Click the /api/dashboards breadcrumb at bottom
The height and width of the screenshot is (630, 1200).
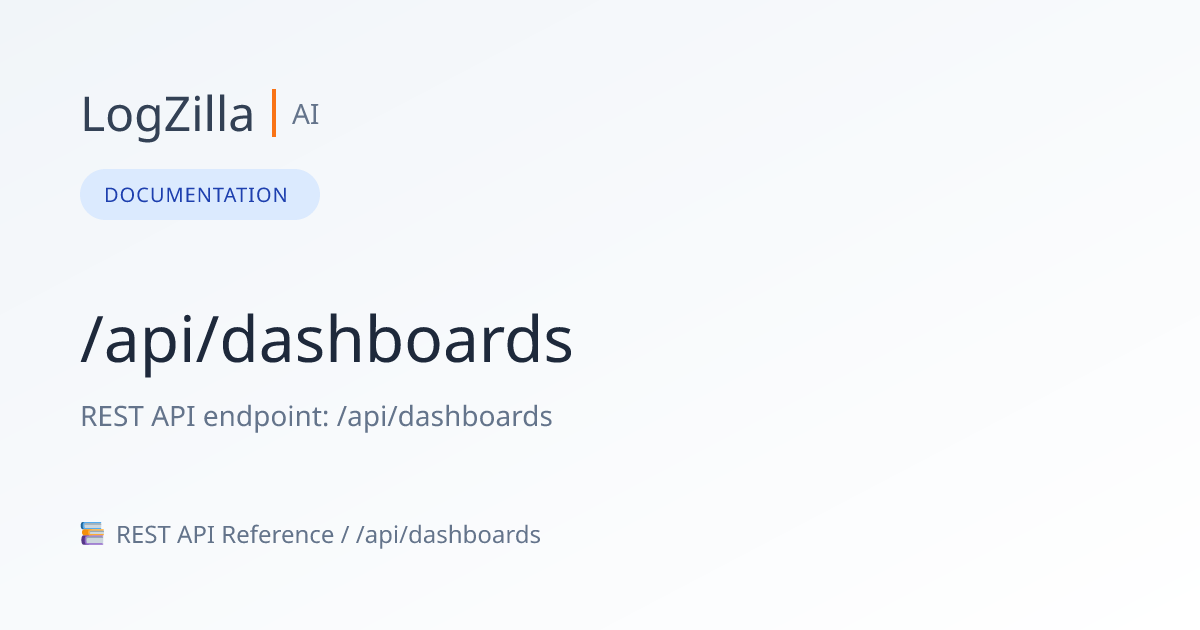[x=448, y=535]
